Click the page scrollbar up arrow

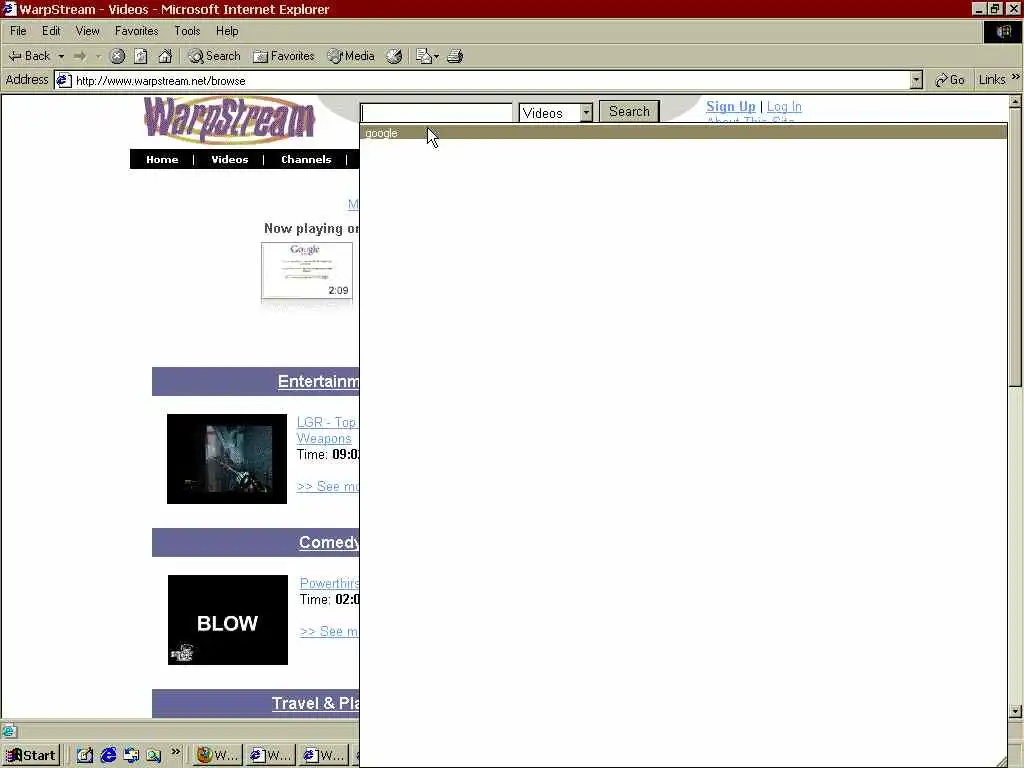(x=1016, y=102)
